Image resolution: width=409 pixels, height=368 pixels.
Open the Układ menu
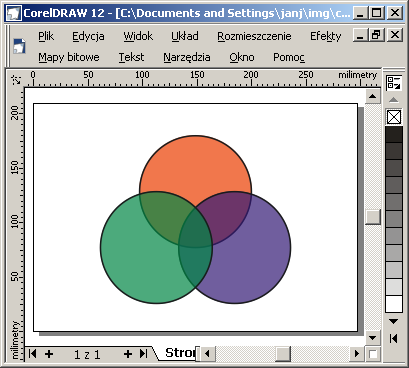[185, 36]
